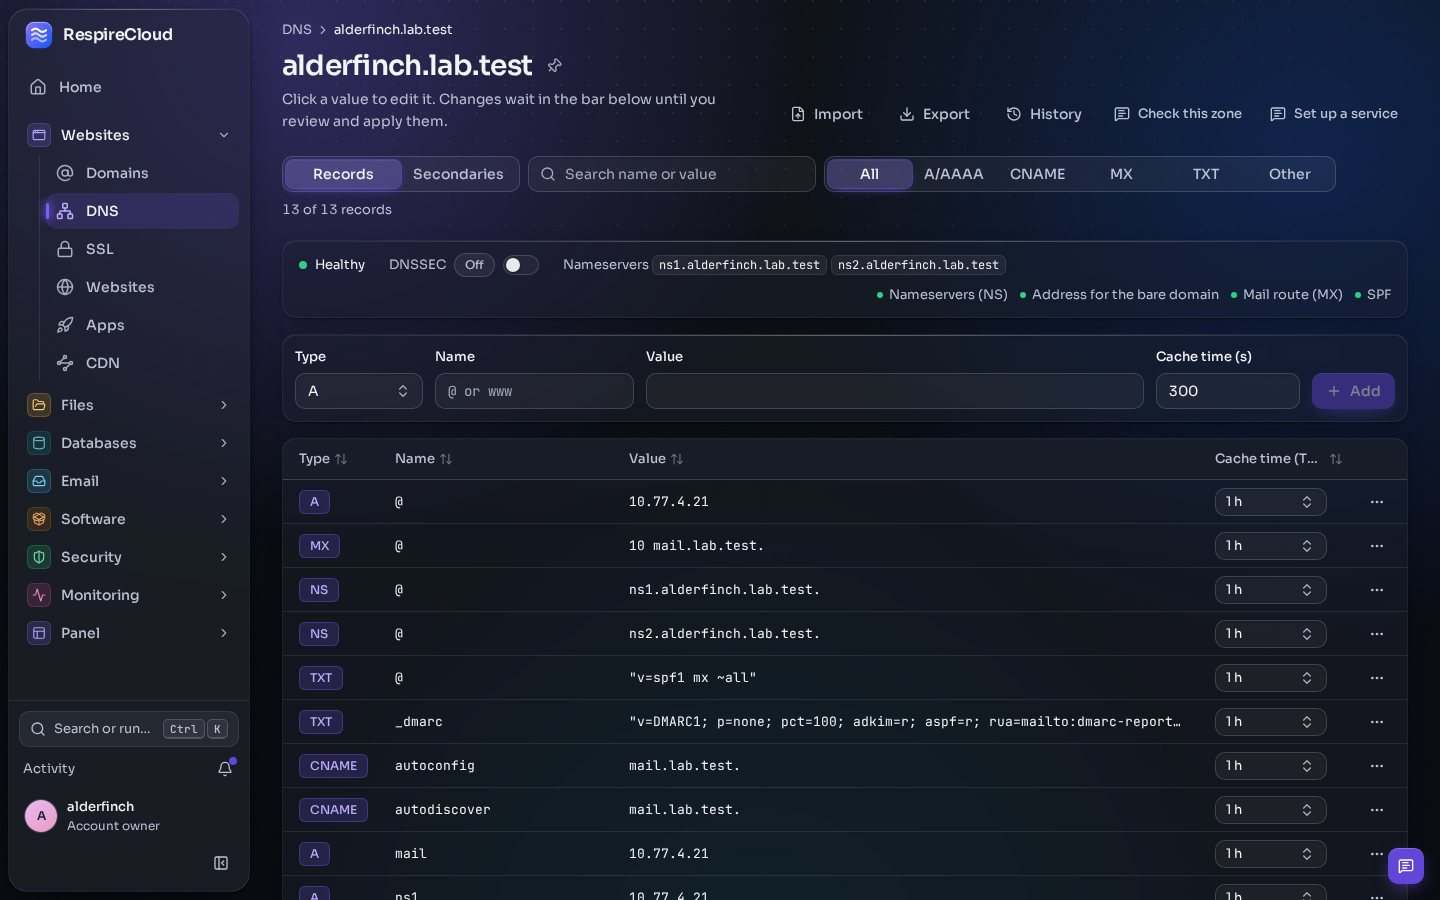Image resolution: width=1440 pixels, height=900 pixels.
Task: Open the Activity notifications bell
Action: click(x=225, y=768)
